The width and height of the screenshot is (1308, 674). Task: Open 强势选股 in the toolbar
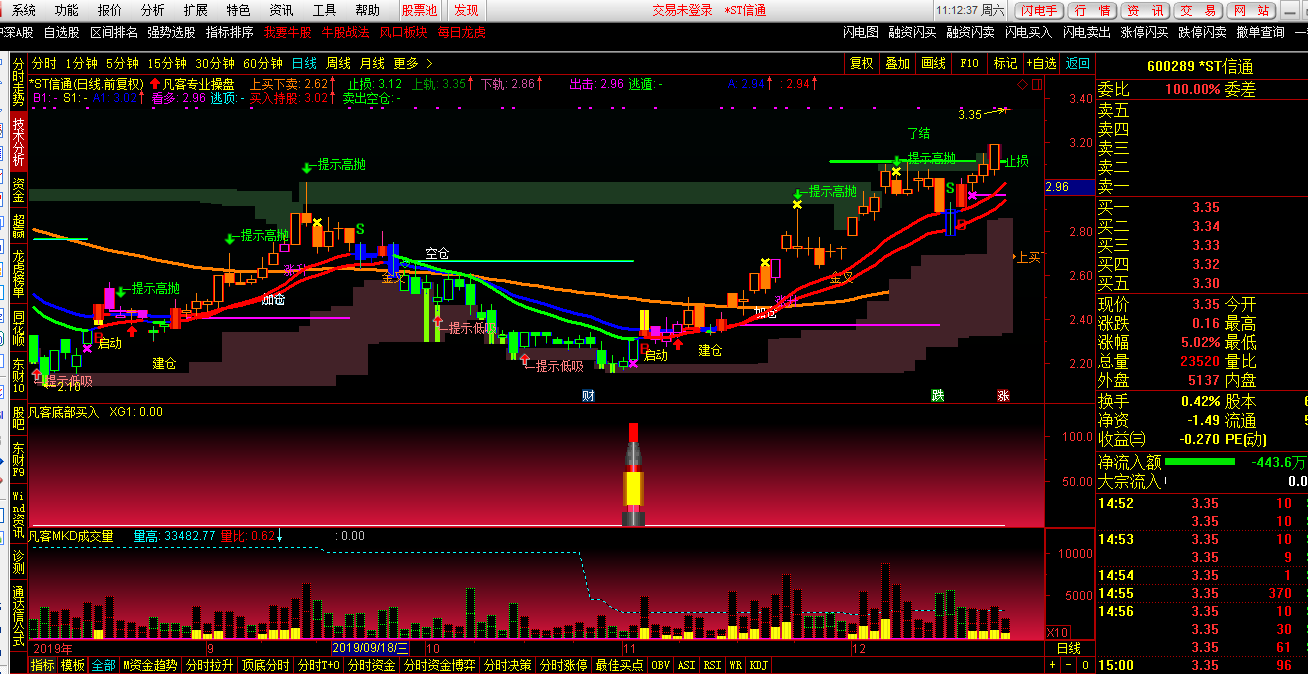[172, 32]
